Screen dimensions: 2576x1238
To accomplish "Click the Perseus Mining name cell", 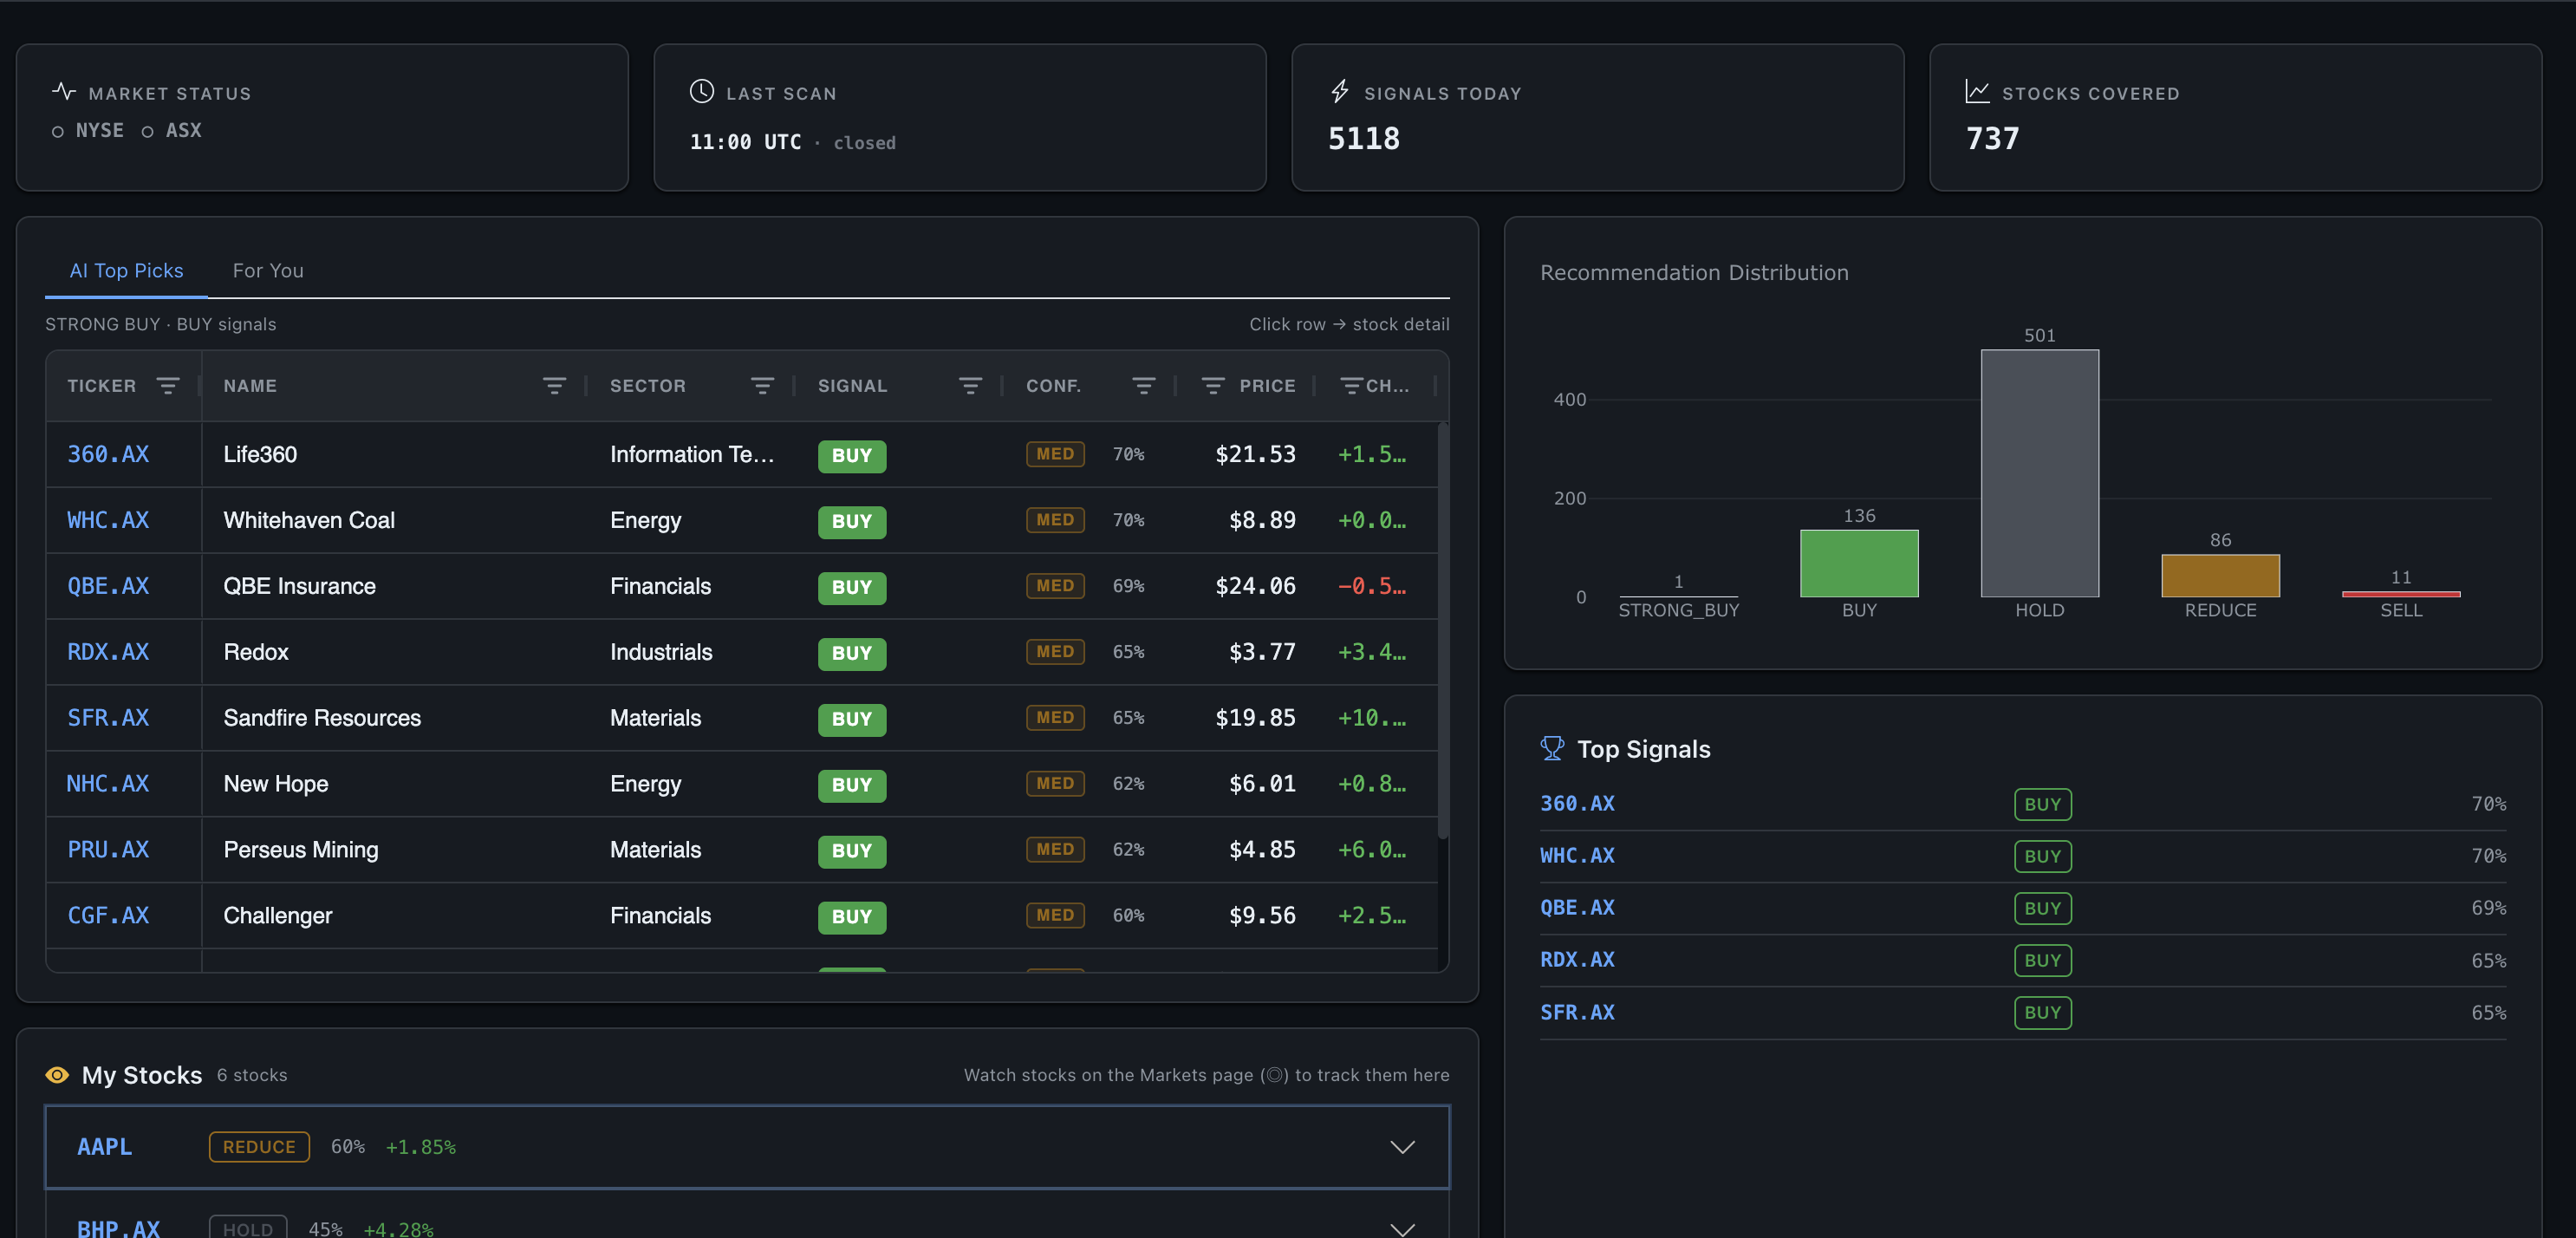I will pyautogui.click(x=301, y=850).
